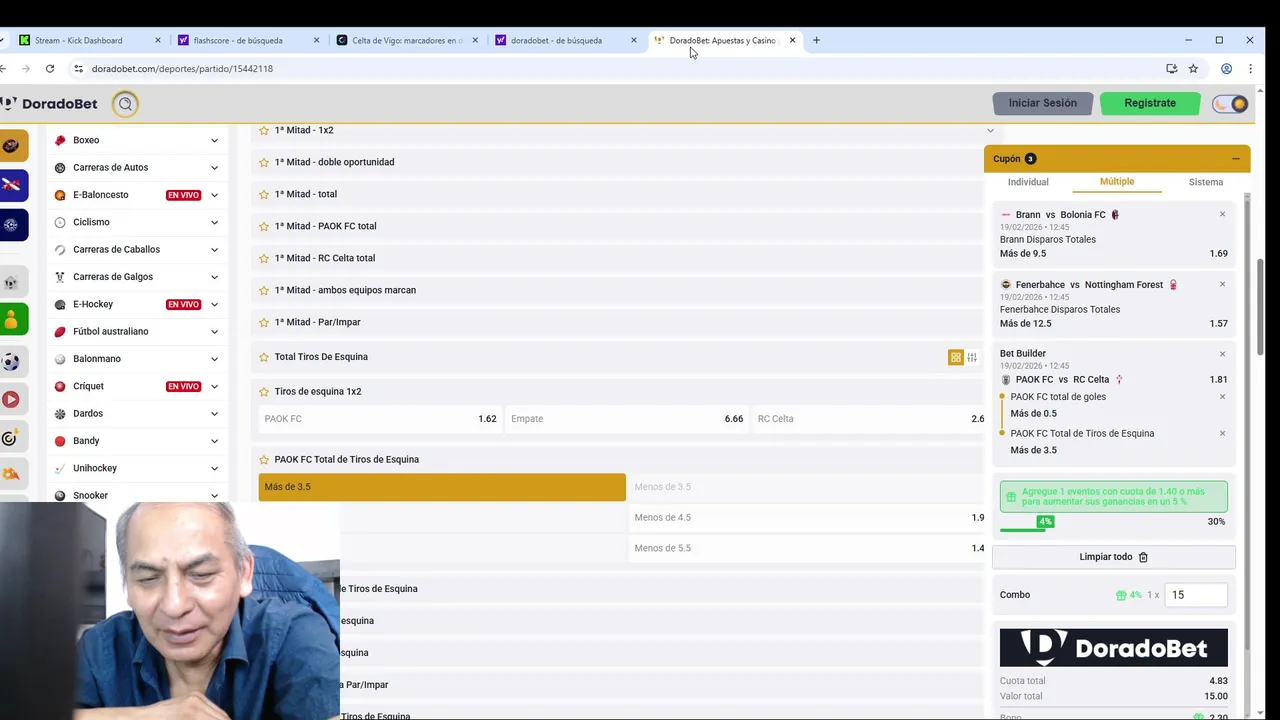
Task: Remove PAOK FC Total de Tiros de Esquina leg
Action: (x=1222, y=433)
